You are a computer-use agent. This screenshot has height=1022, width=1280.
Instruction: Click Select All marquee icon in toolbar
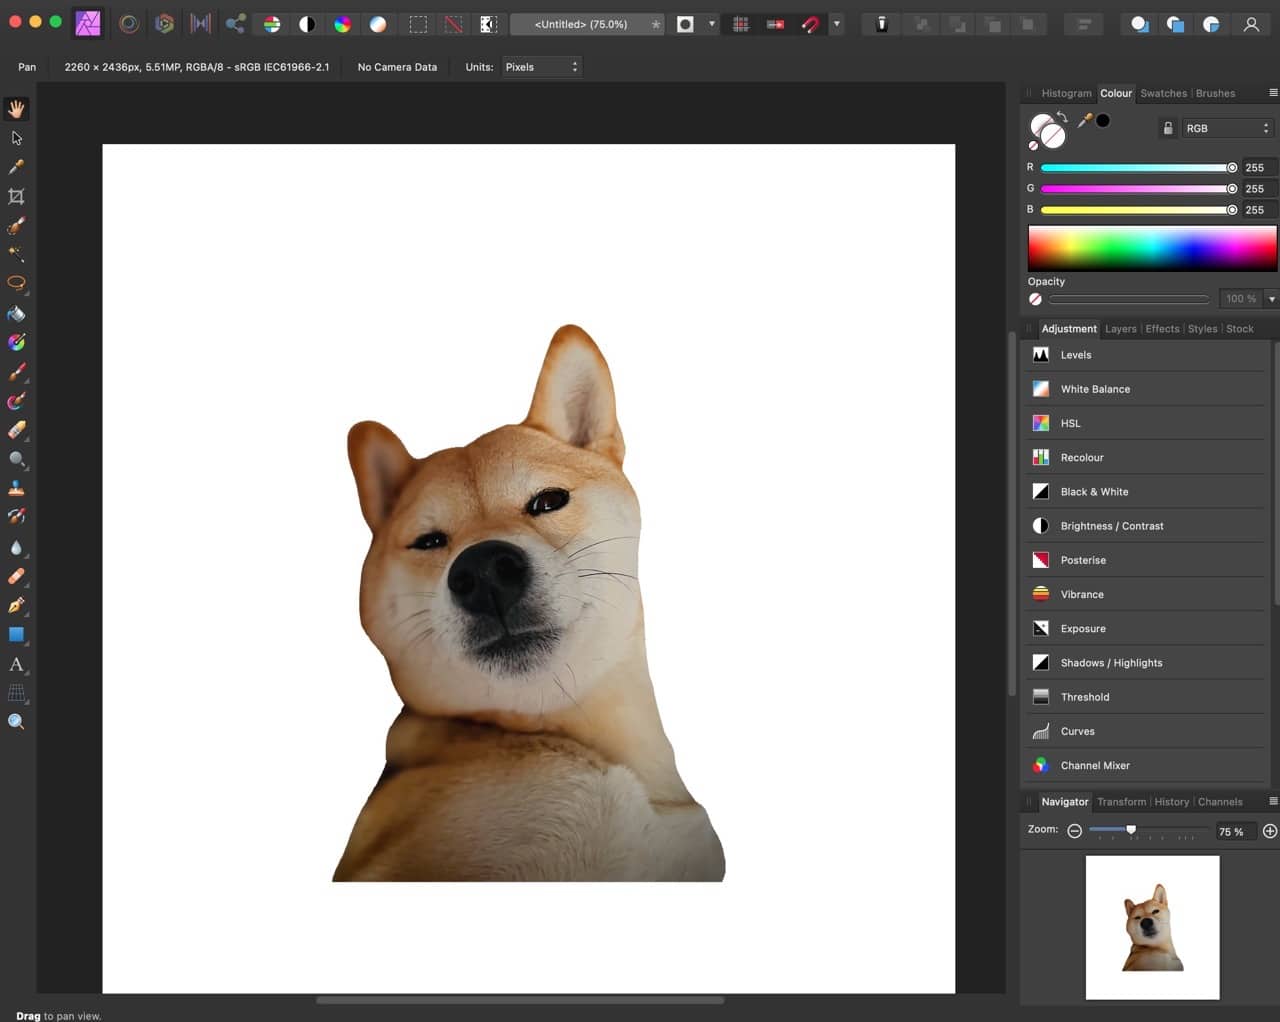[x=418, y=25]
